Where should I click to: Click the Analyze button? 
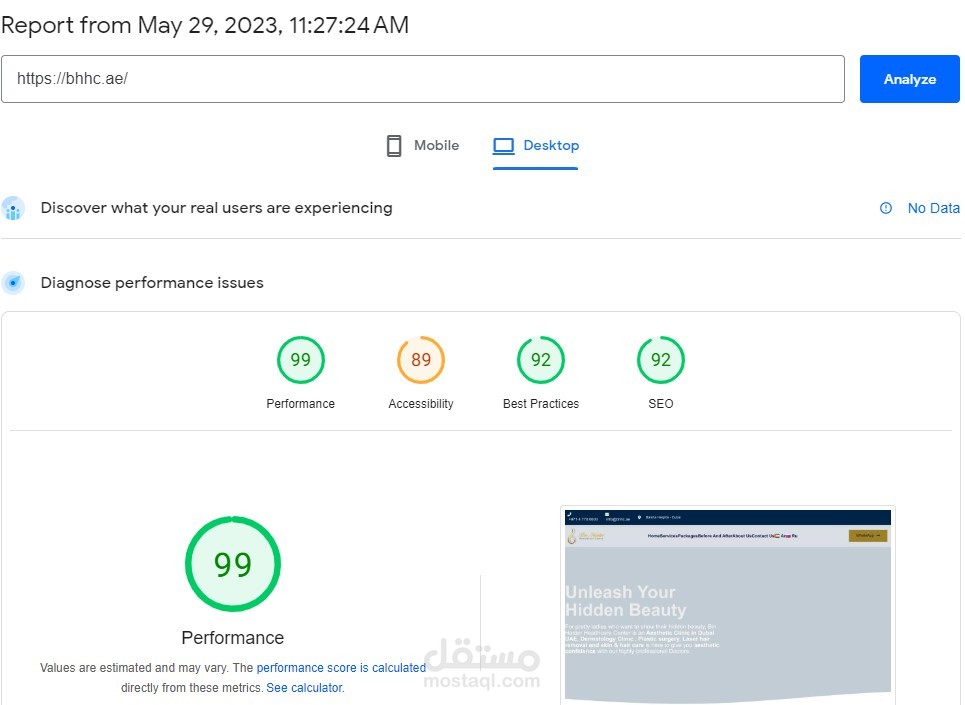[x=909, y=79]
